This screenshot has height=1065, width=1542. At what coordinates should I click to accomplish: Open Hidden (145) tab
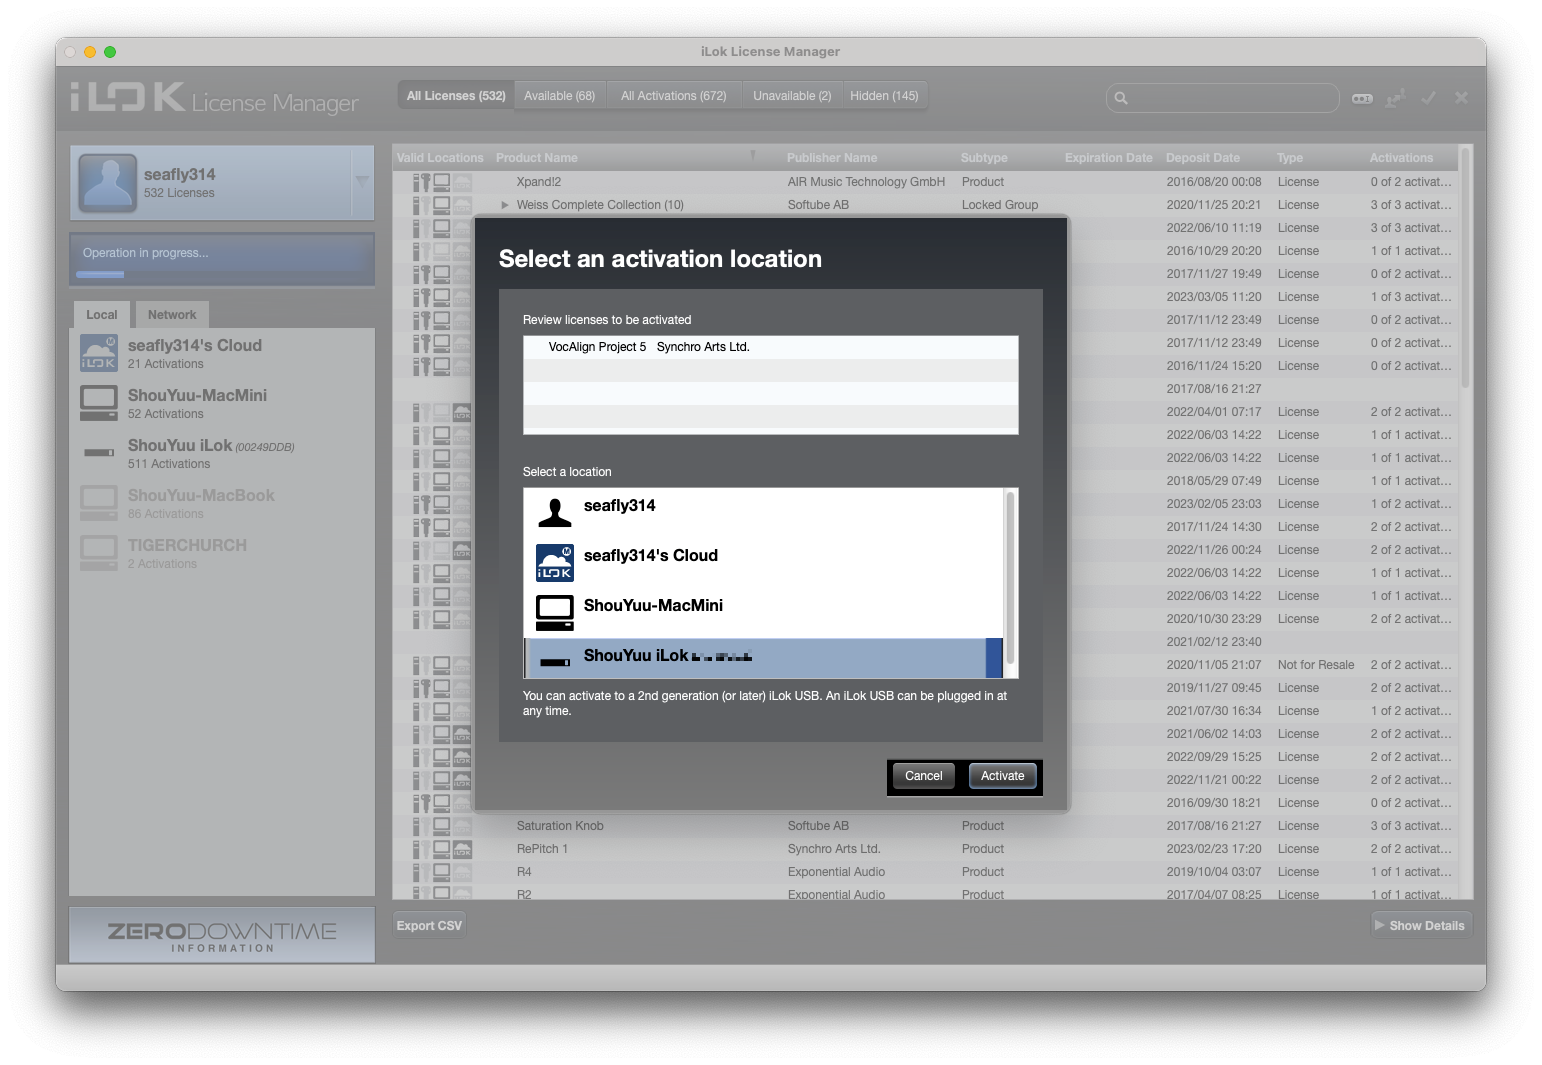884,96
